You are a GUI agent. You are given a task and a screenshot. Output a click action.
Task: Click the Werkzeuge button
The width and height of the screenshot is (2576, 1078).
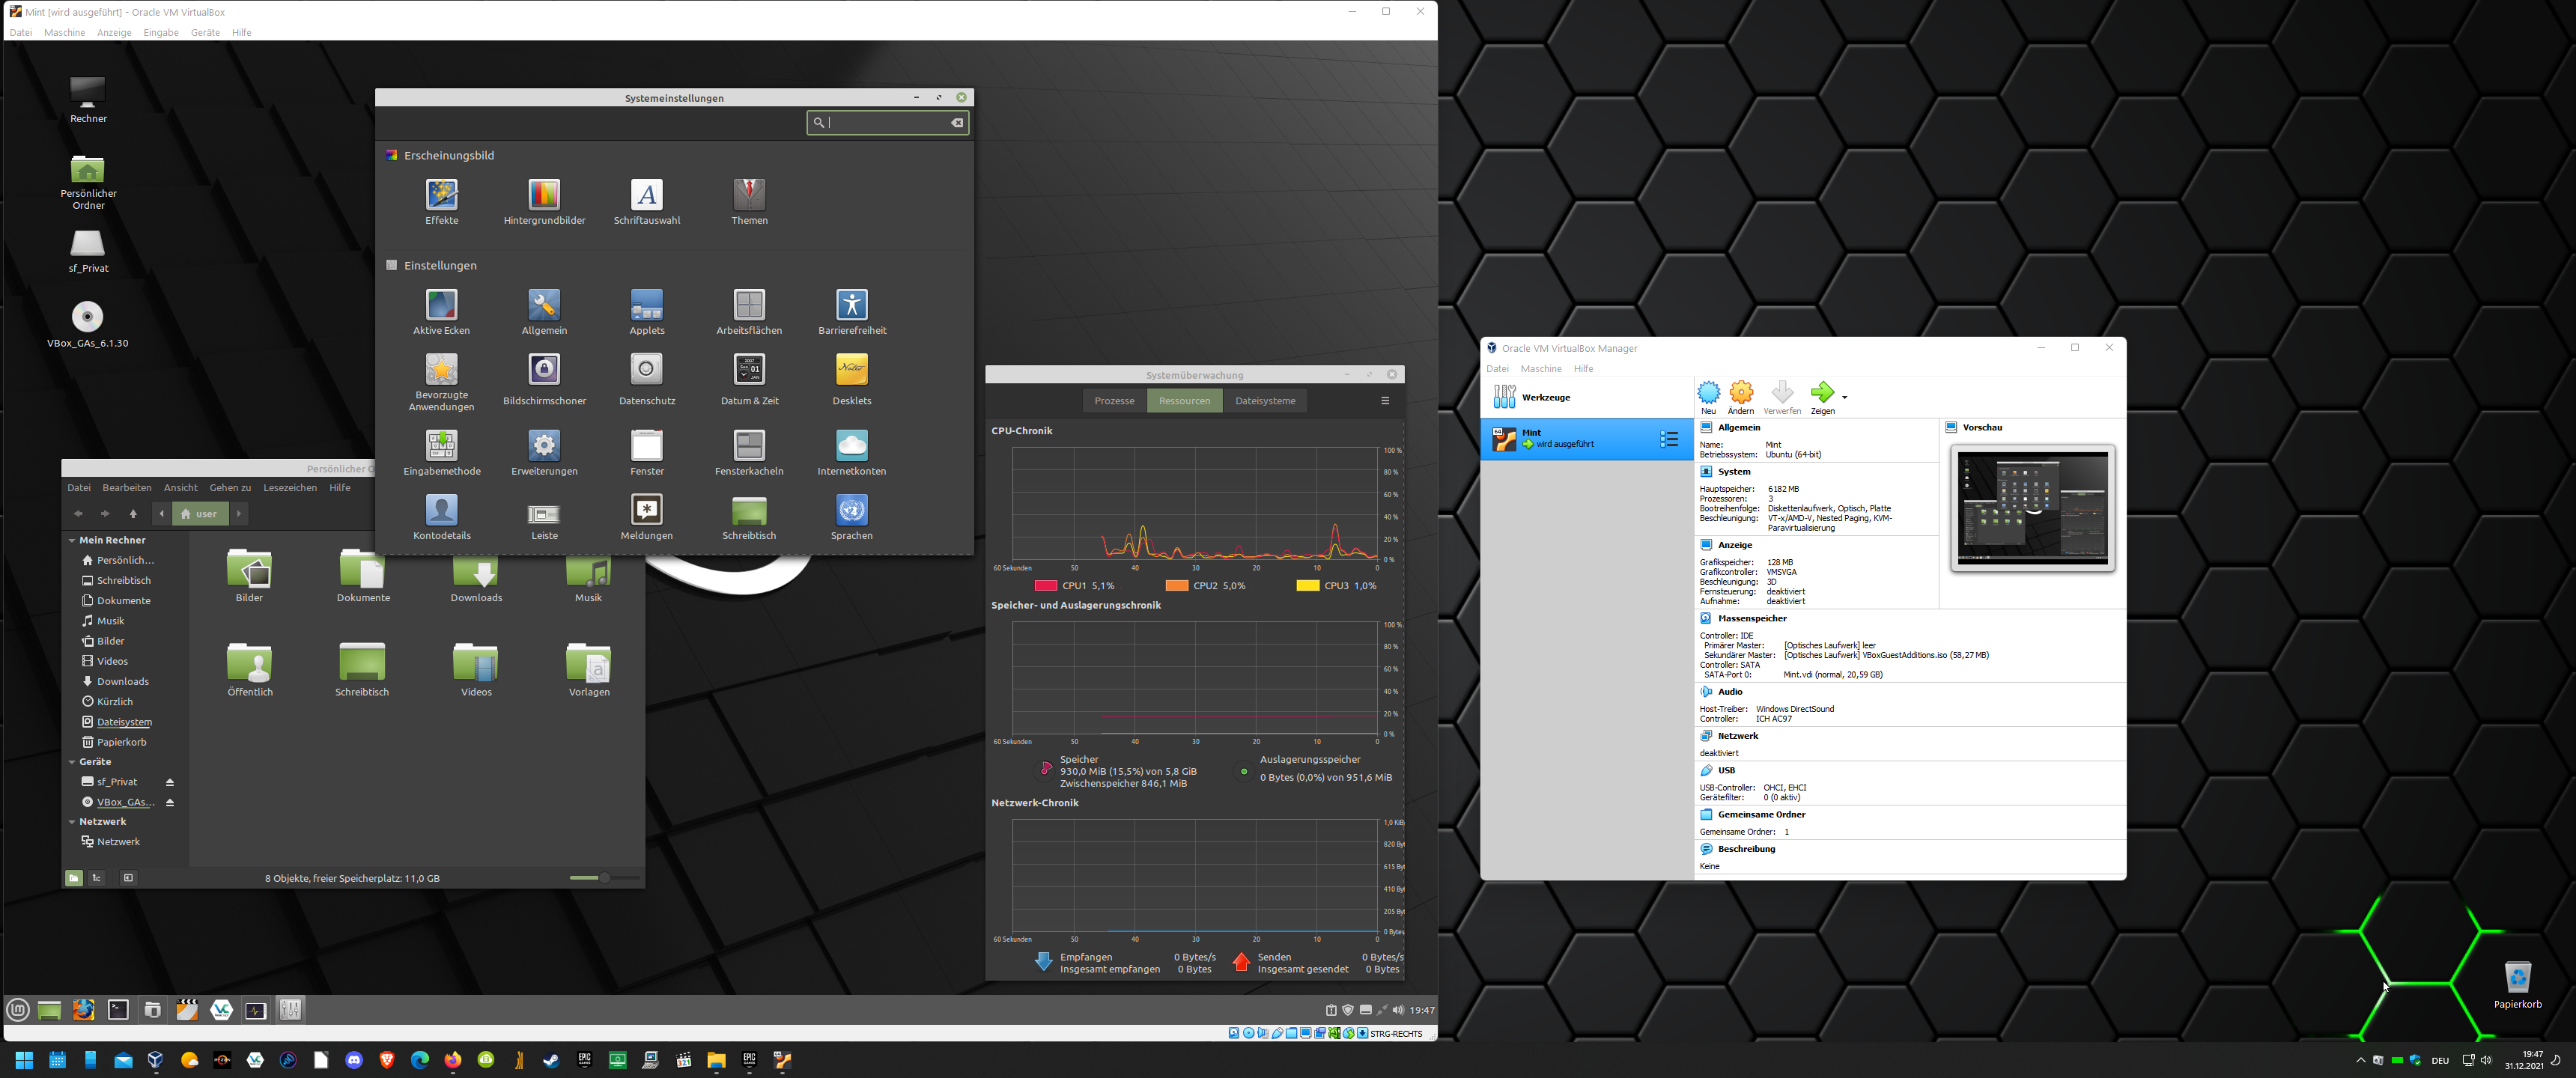[x=1545, y=398]
